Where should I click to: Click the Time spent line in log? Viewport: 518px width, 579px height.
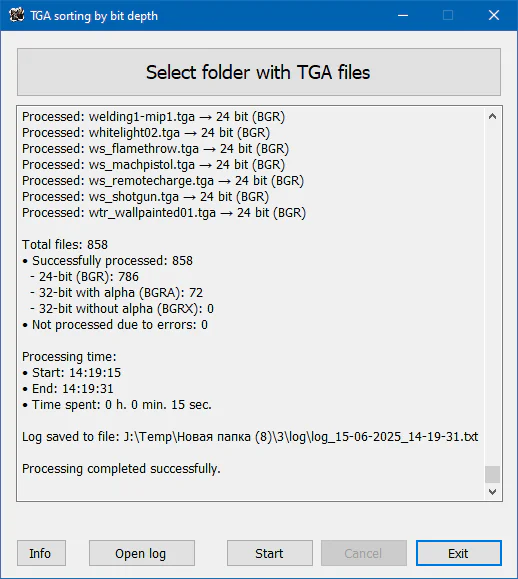pos(117,405)
